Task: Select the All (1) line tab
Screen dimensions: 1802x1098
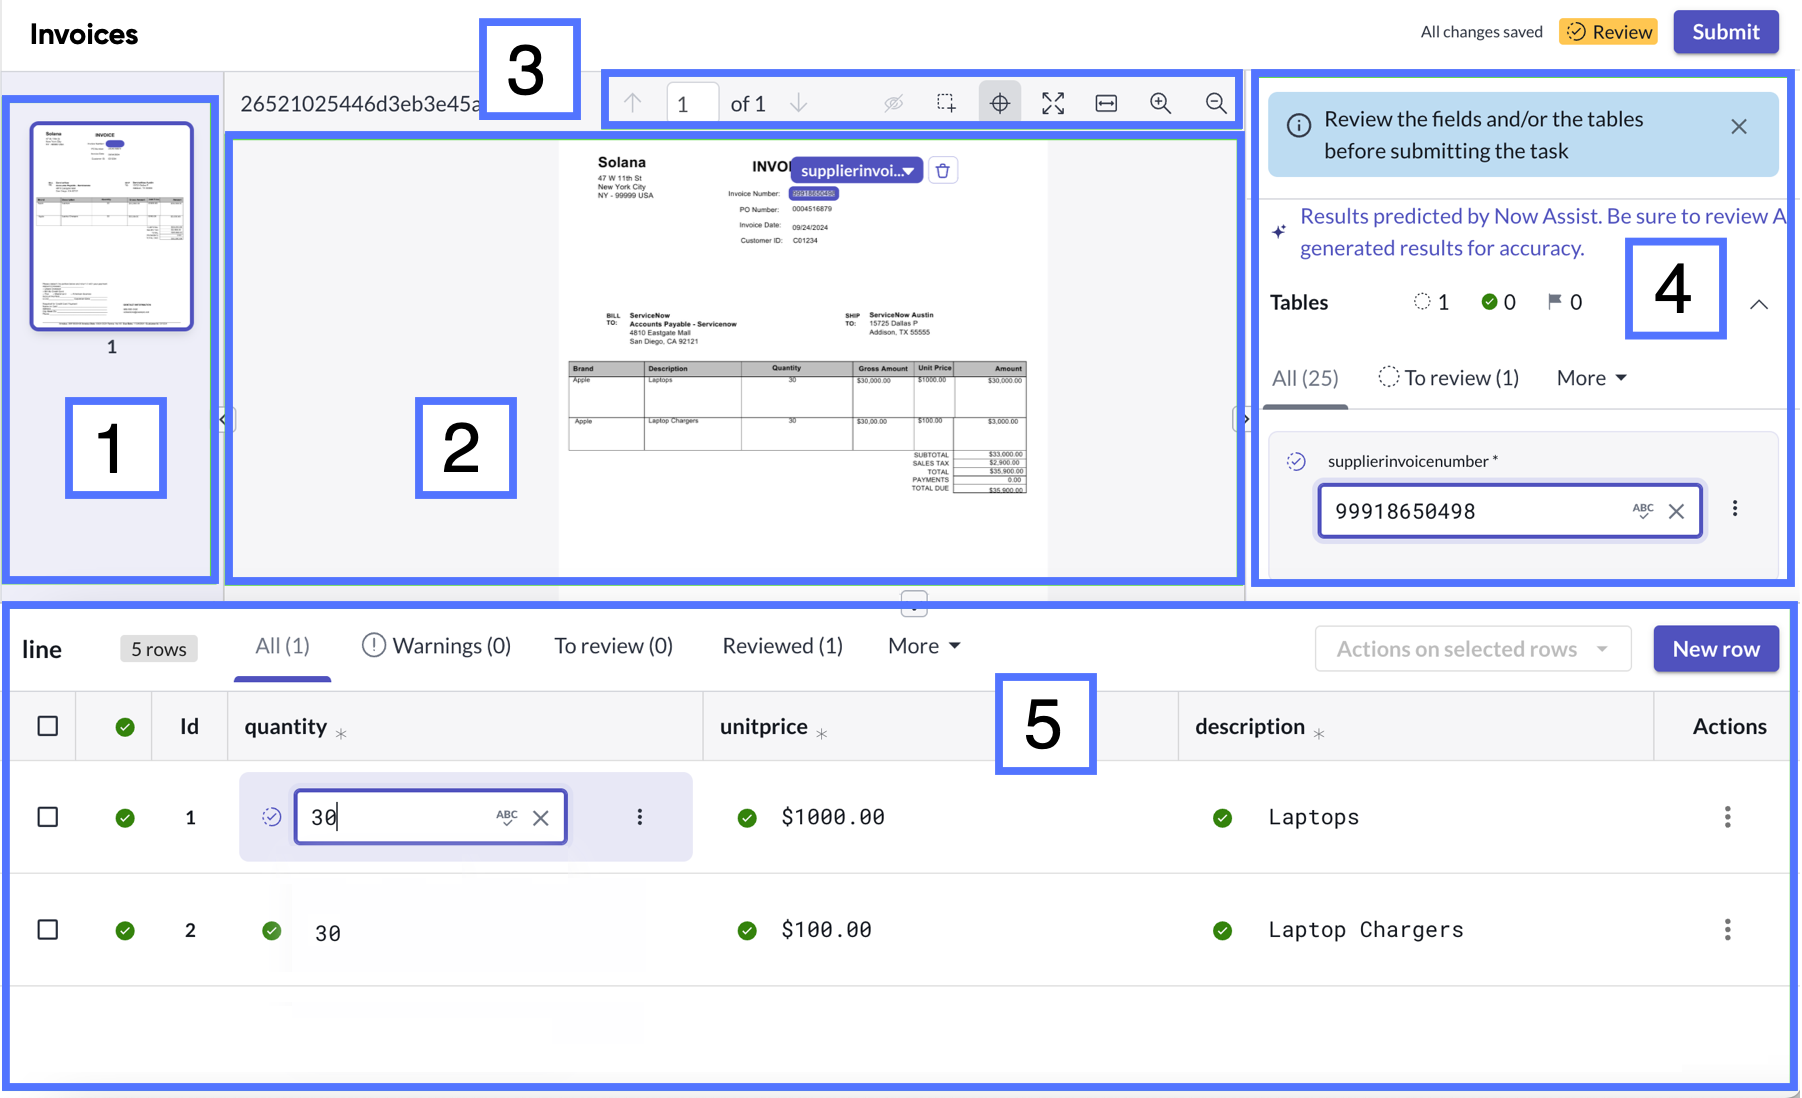Action: coord(282,646)
